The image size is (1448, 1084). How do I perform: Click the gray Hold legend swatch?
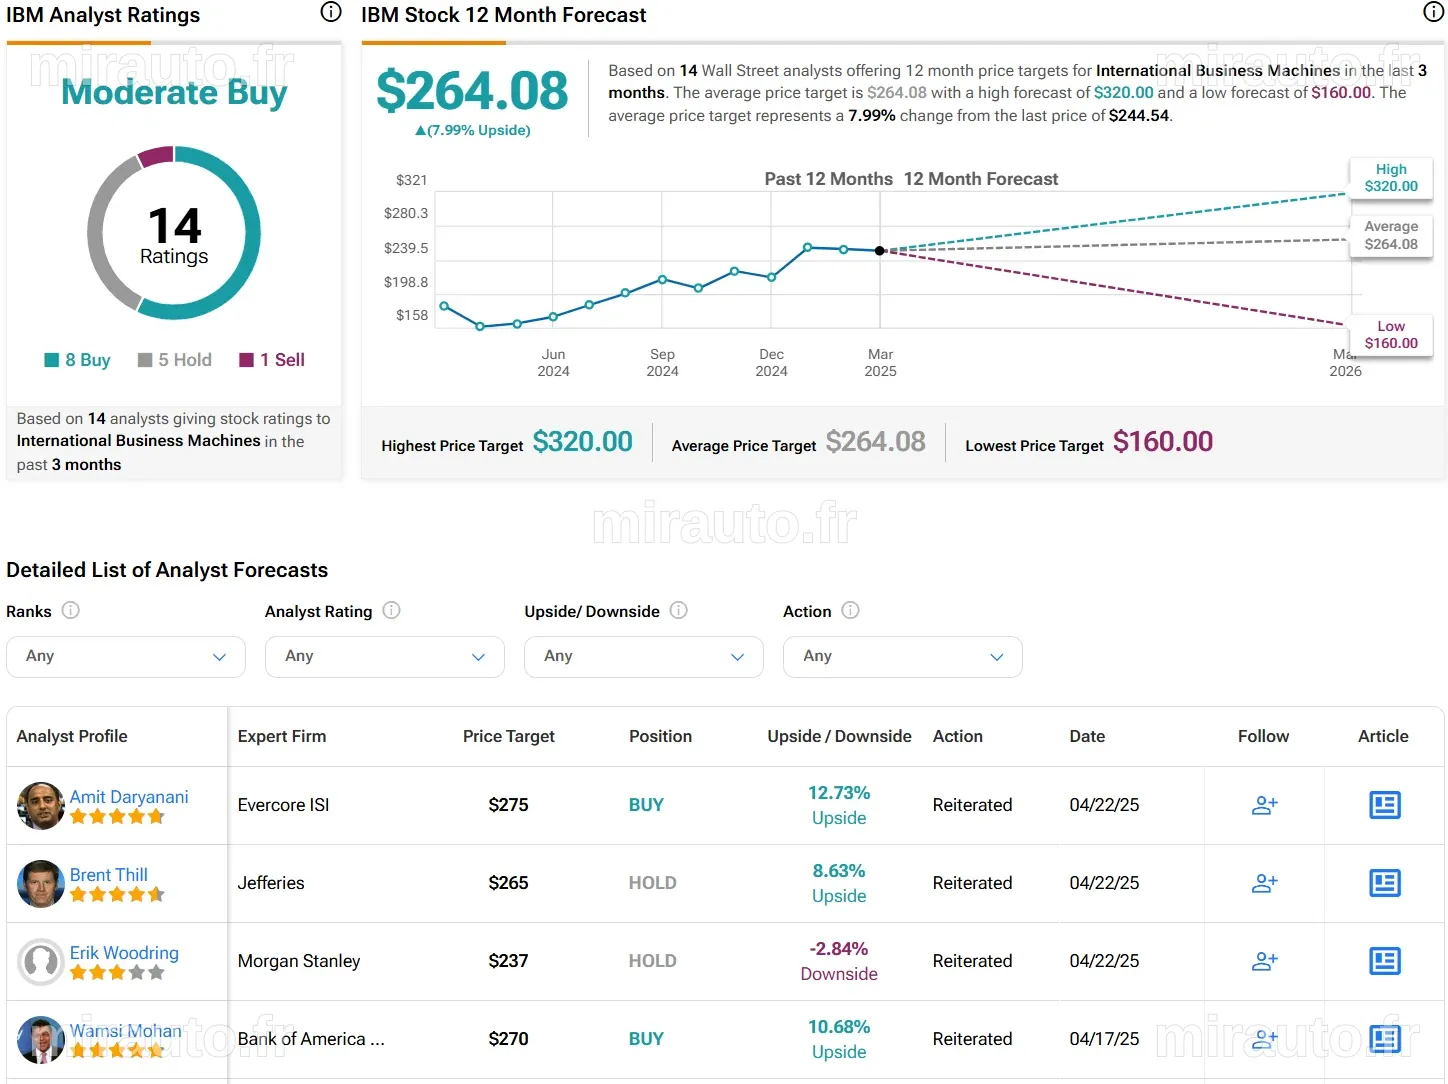pos(145,360)
